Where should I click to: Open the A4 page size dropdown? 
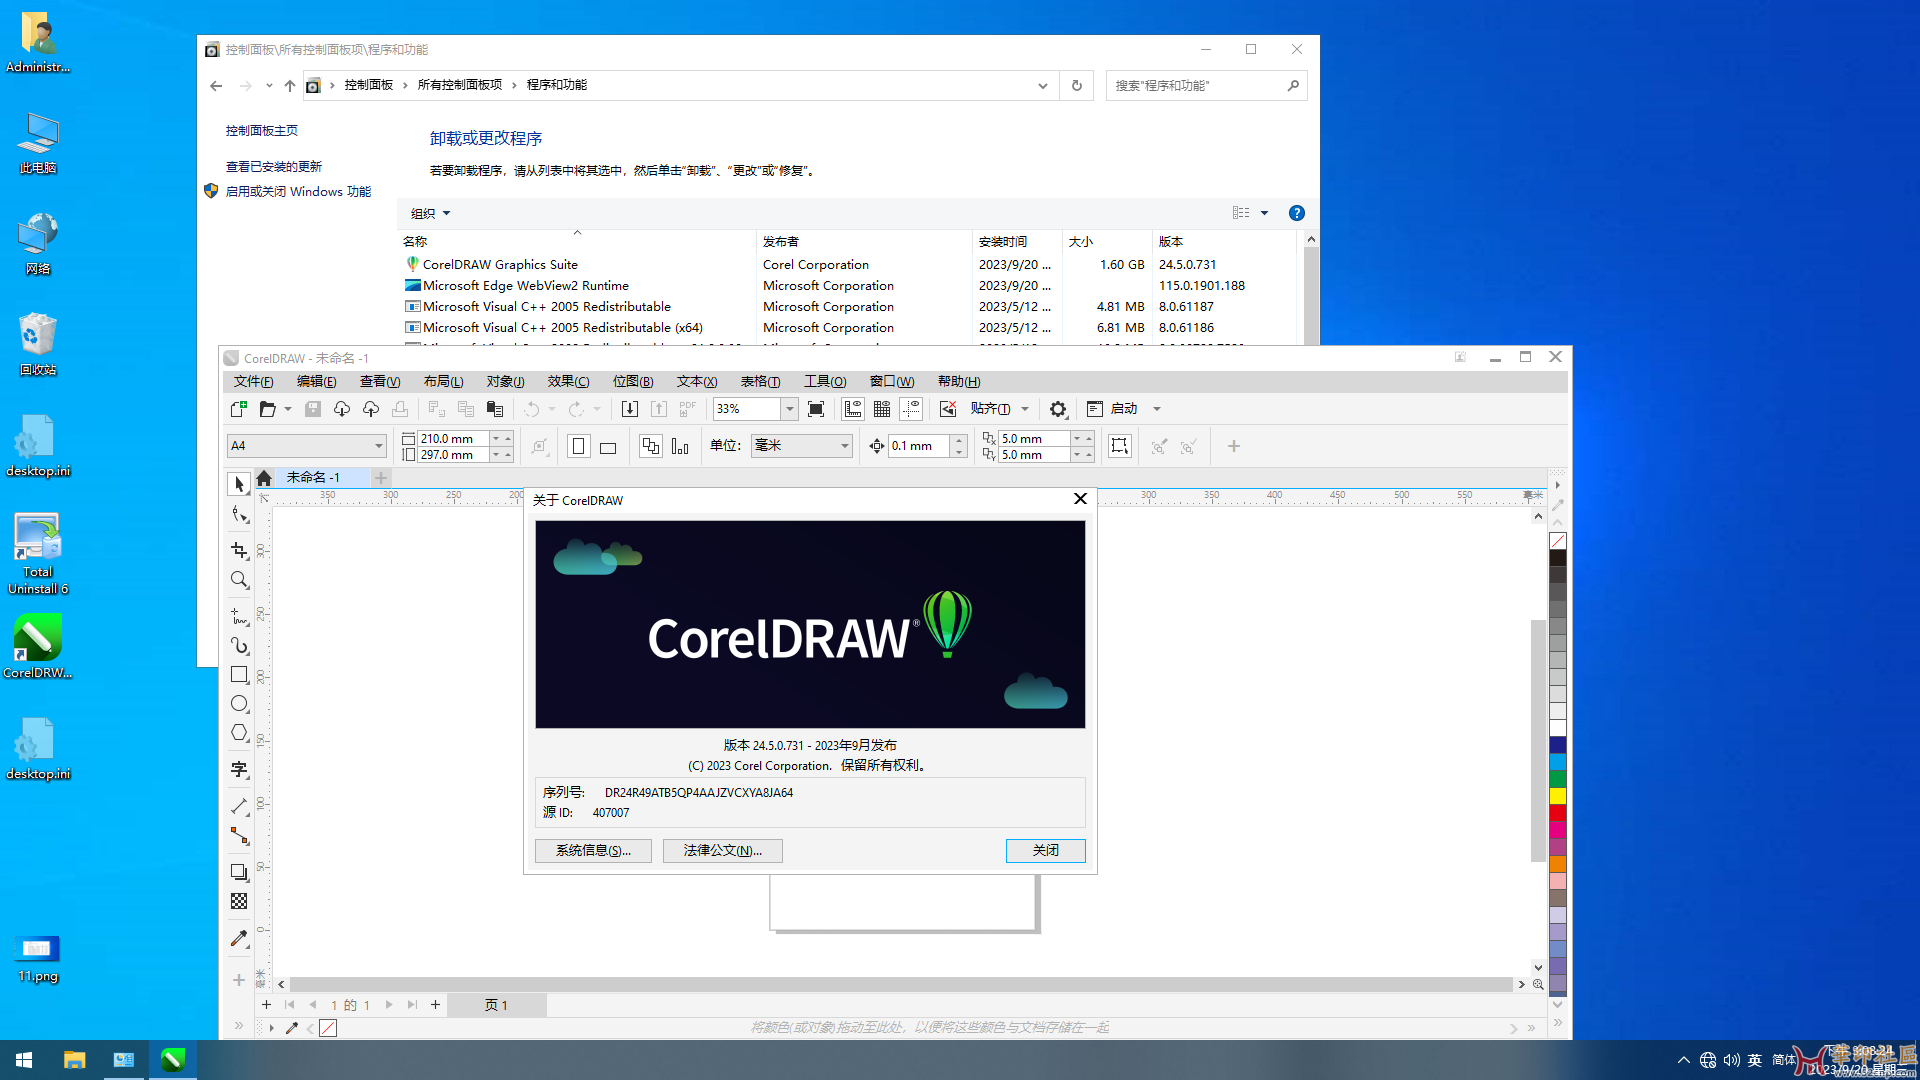tap(379, 446)
